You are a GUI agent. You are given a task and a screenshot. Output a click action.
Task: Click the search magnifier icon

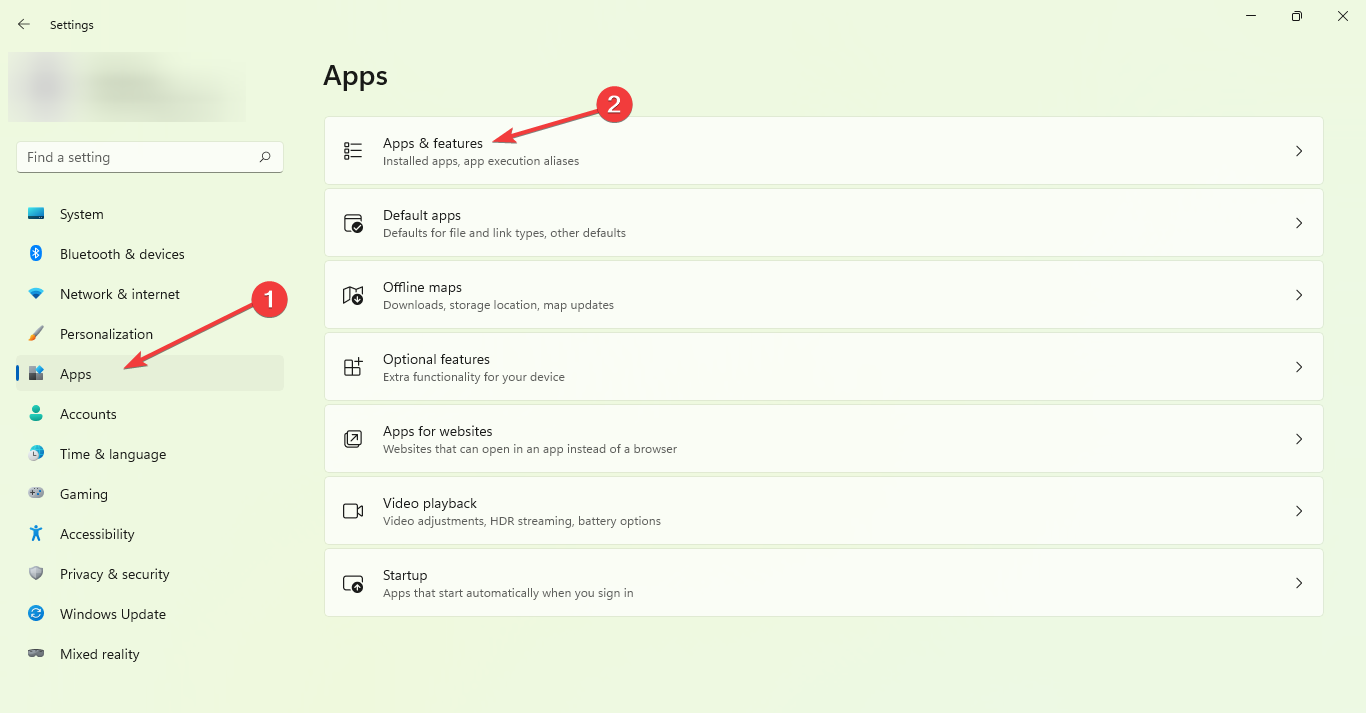coord(265,157)
